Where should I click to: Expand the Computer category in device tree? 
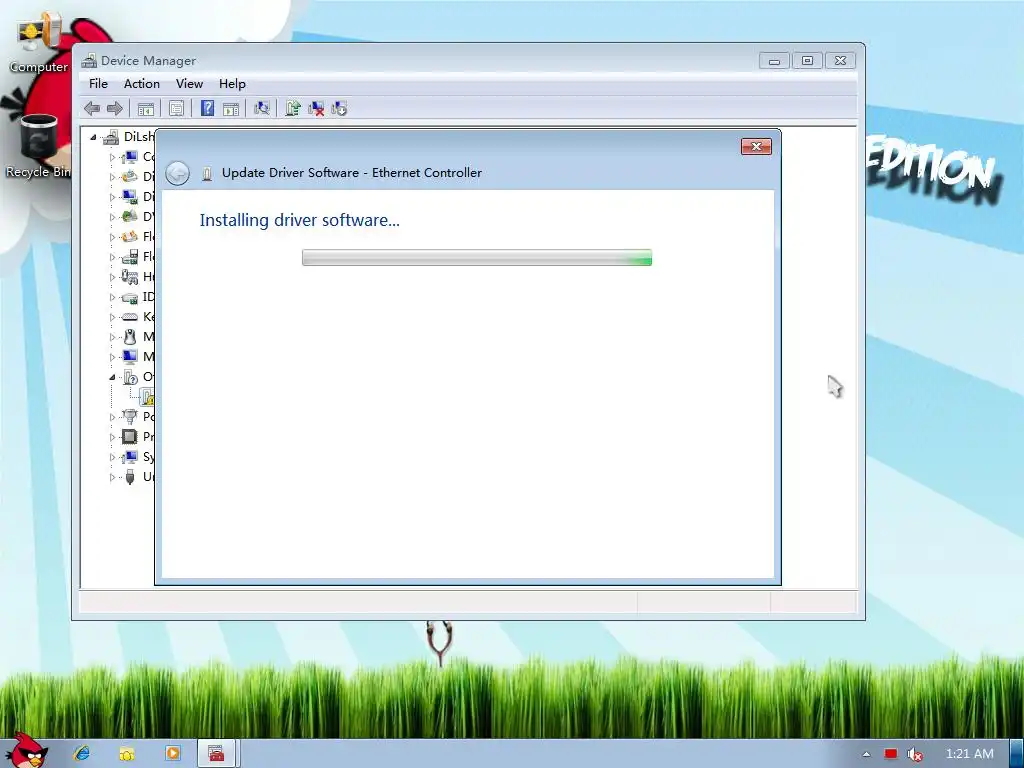[x=112, y=157]
